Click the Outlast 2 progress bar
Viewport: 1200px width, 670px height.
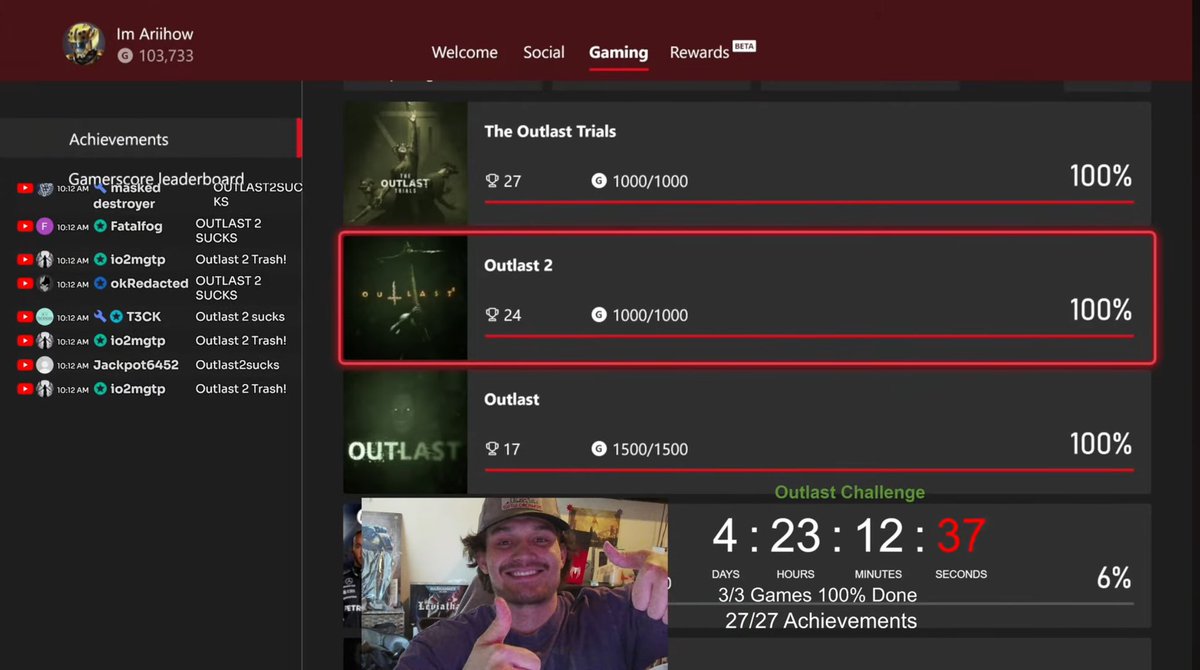(x=809, y=336)
